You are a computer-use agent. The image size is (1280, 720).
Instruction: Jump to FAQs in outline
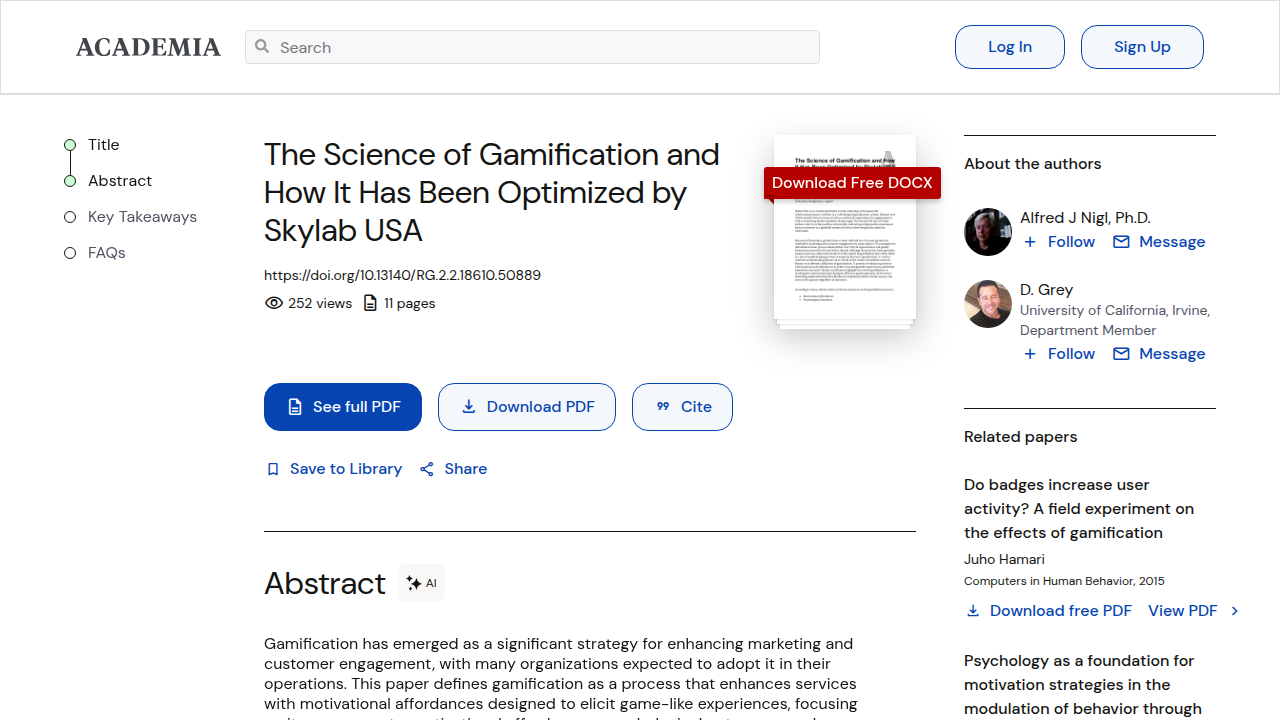tap(106, 253)
